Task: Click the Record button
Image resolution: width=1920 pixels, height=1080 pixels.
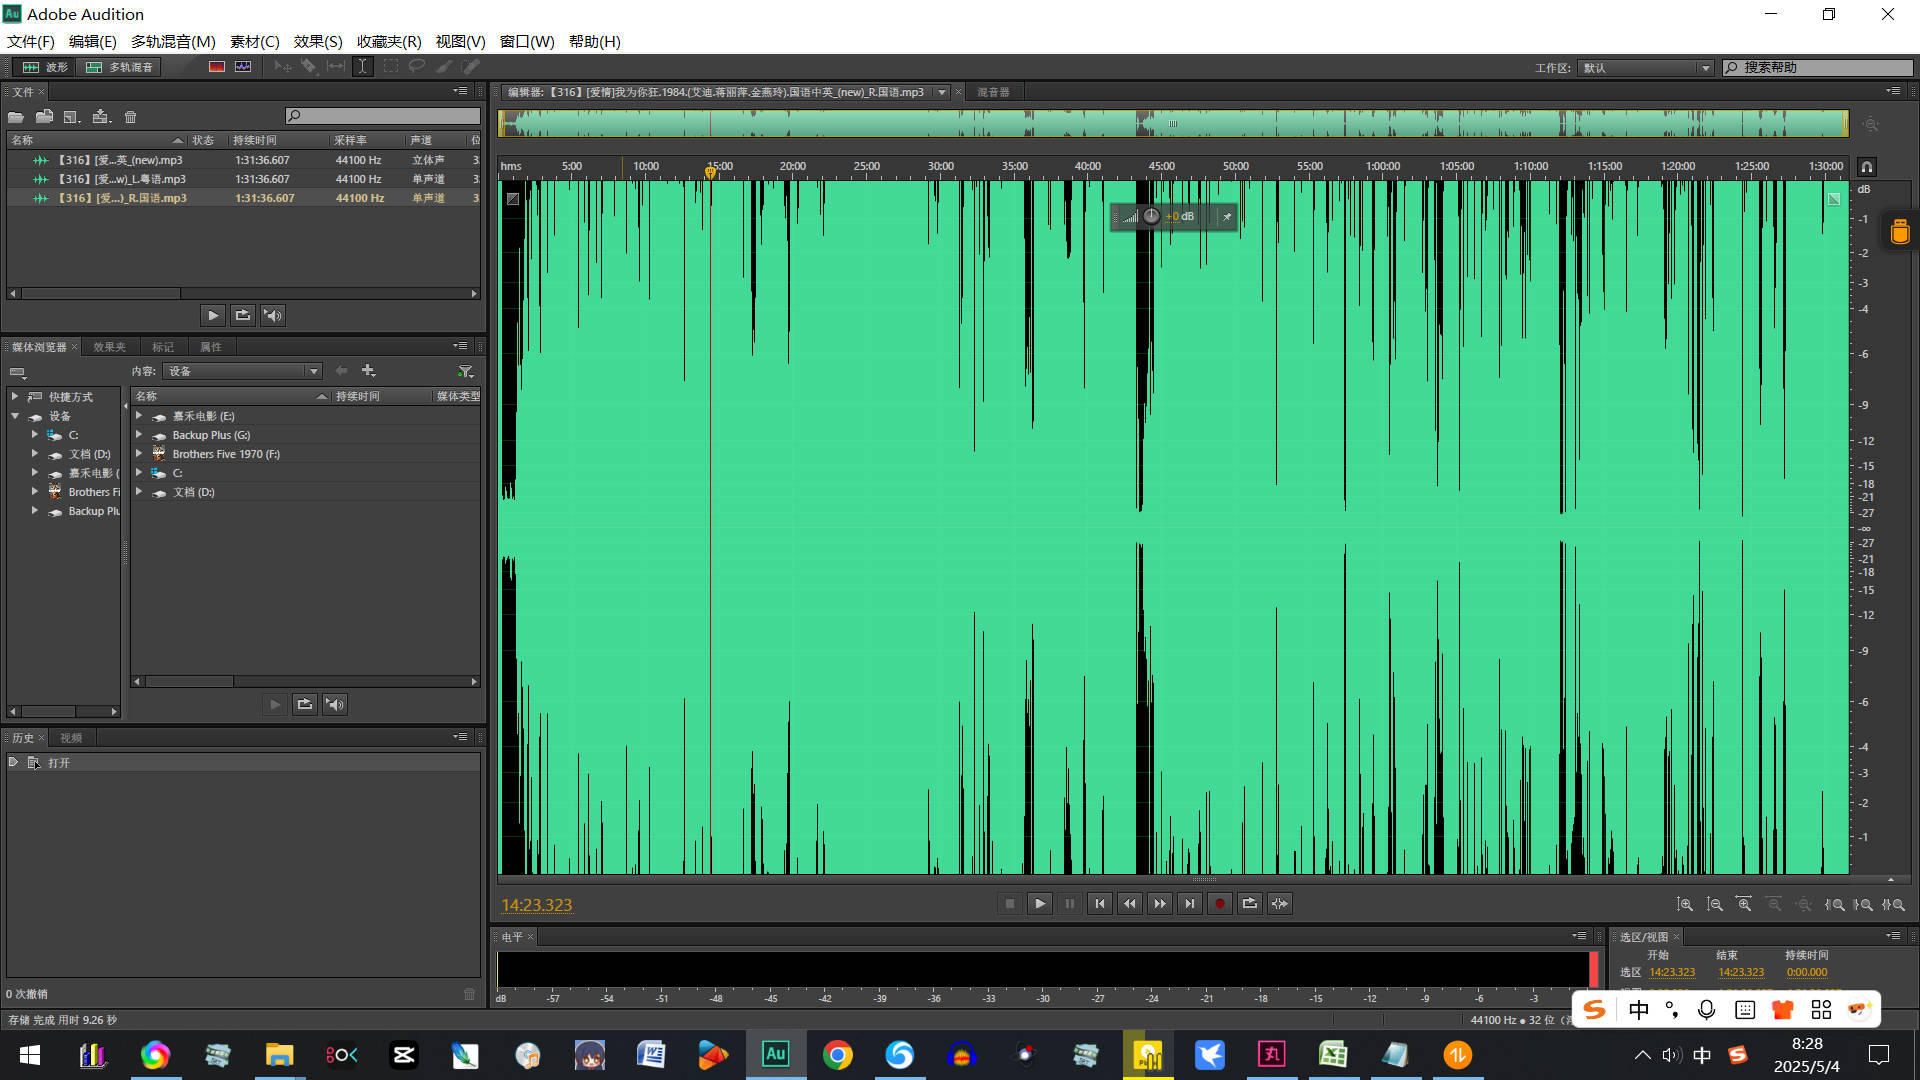Action: tap(1219, 904)
